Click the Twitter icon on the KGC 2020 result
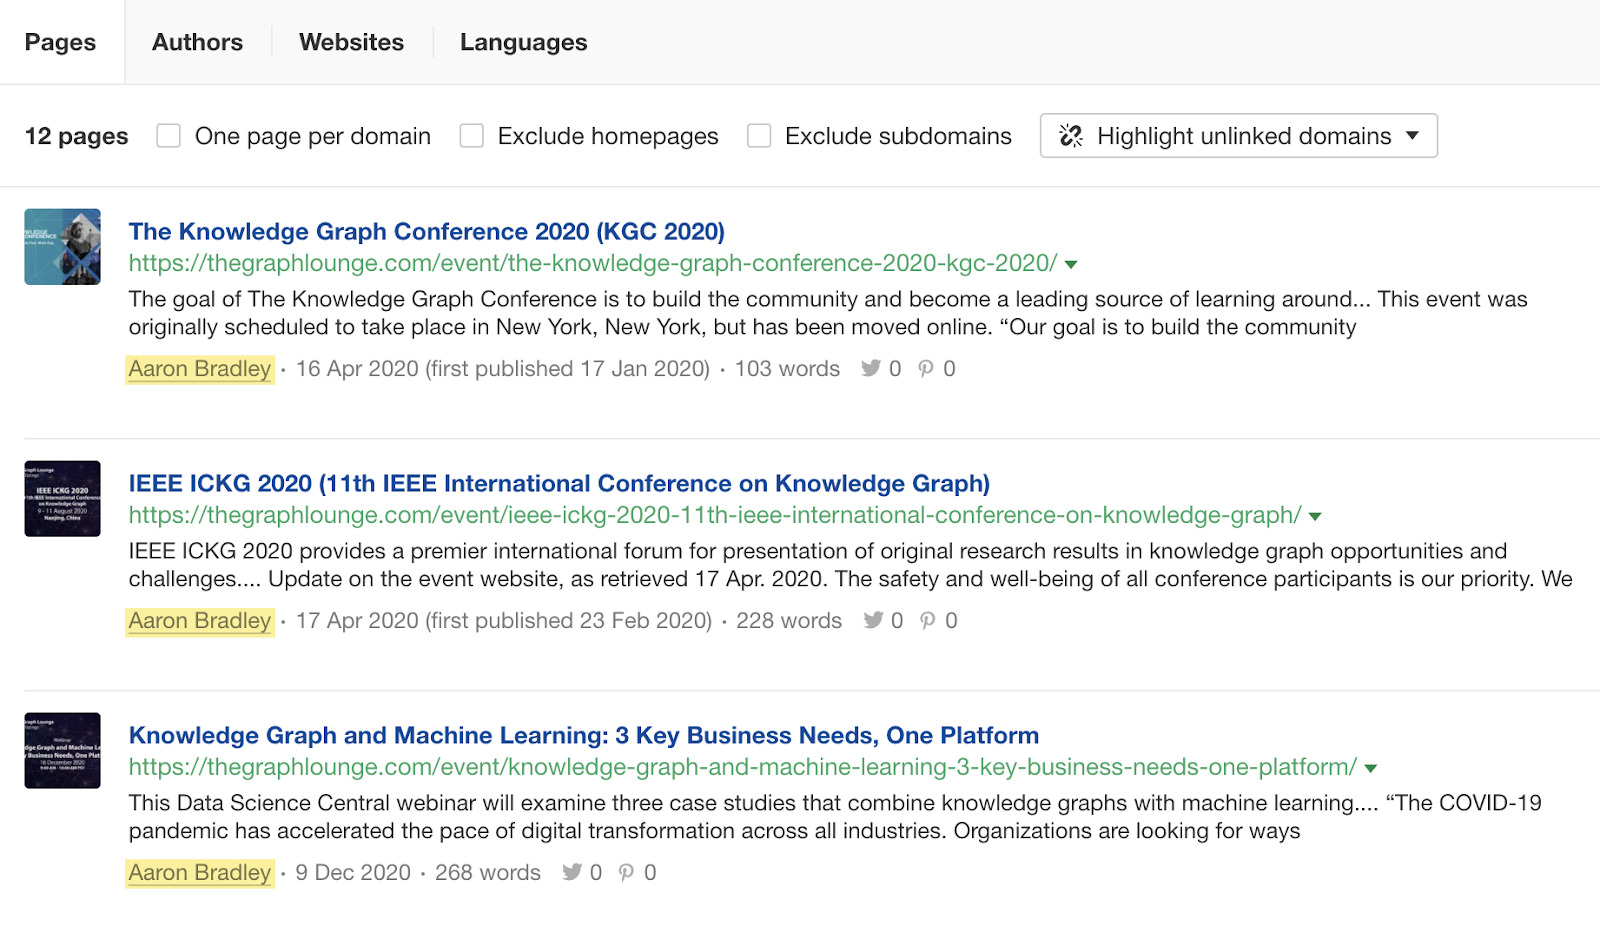Screen dimensions: 1600x933 pyautogui.click(x=872, y=368)
